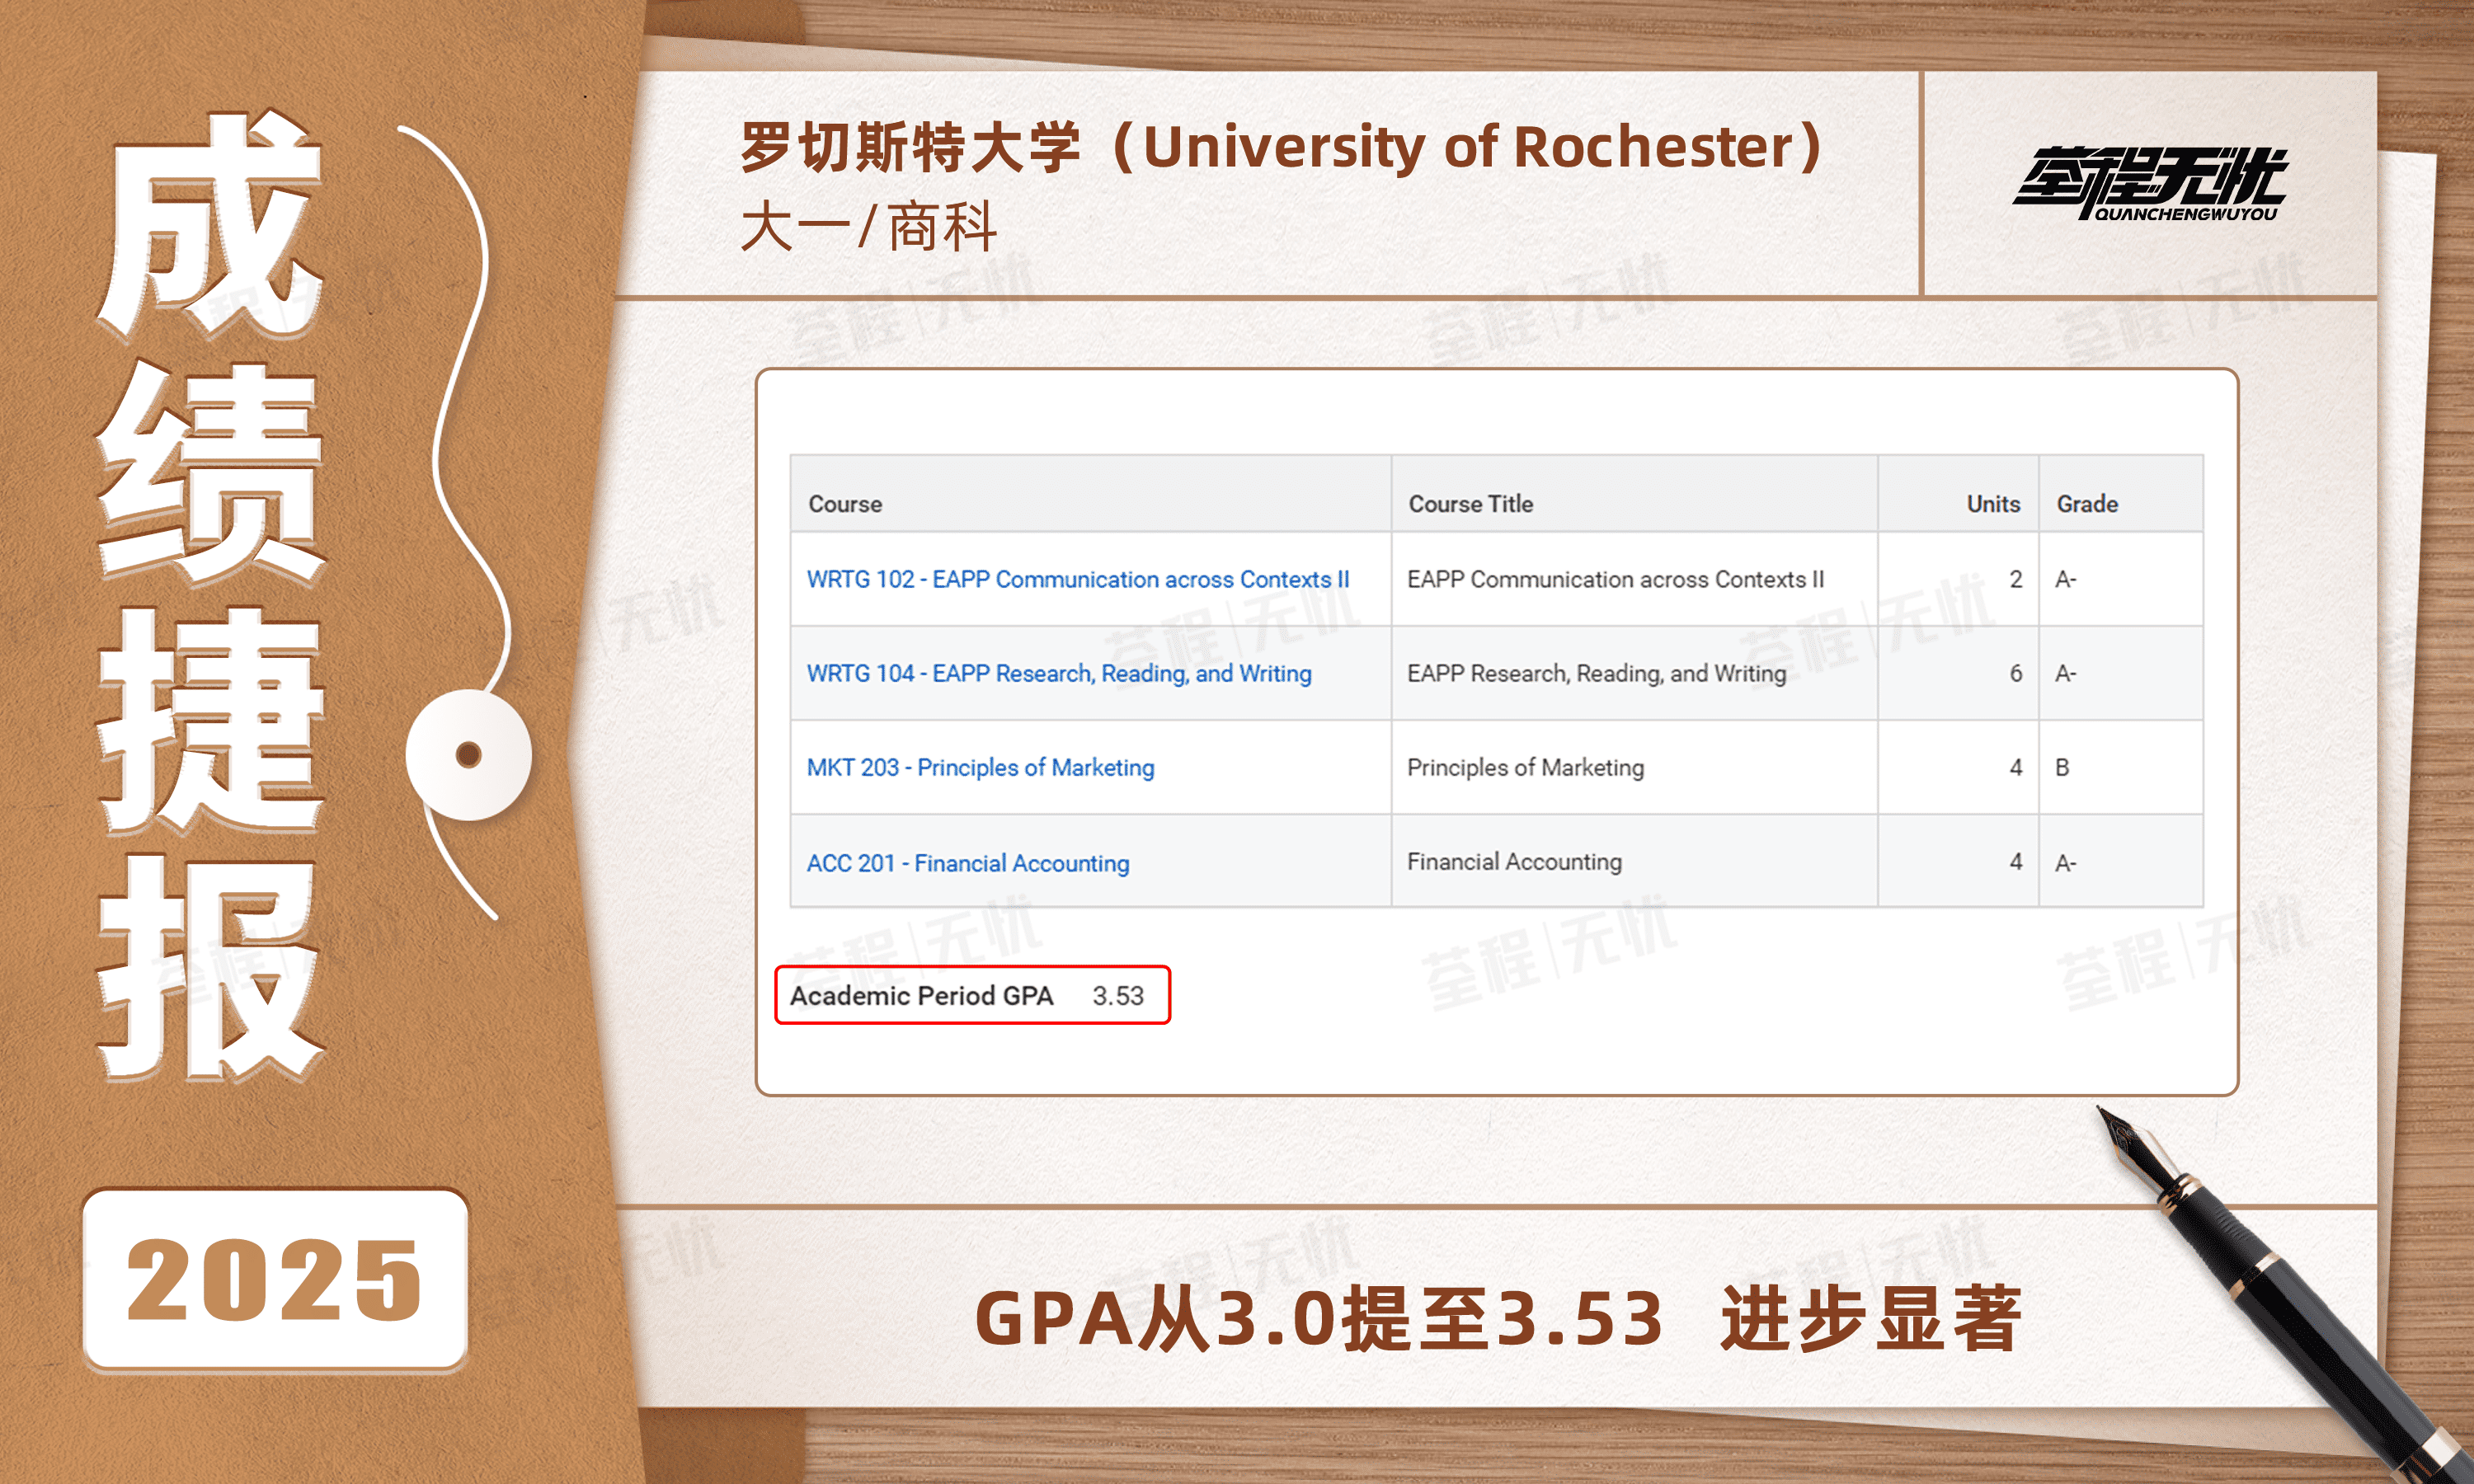2474x1484 pixels.
Task: Click the white round button clasp
Action: [468, 754]
